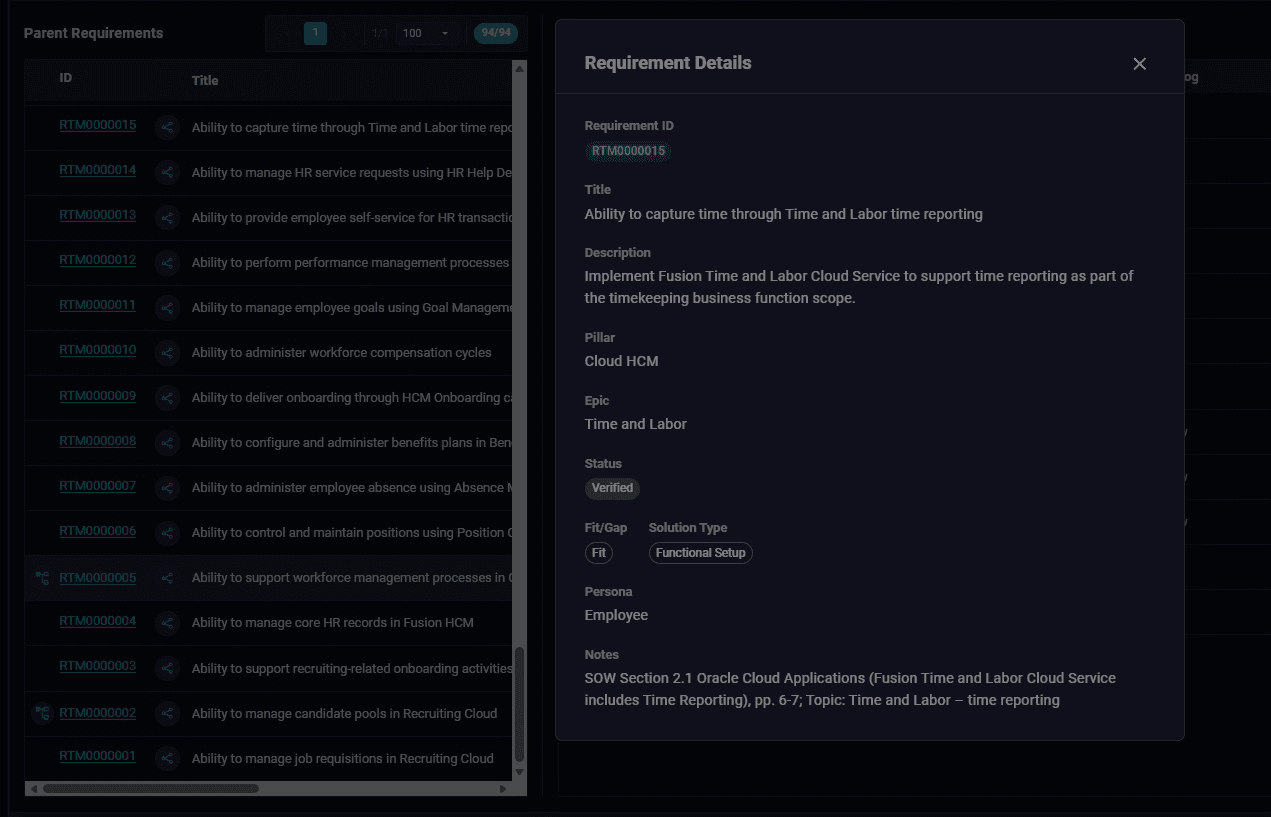Screen dimensions: 1271x817
Task: Click the Requirement Details heading
Action: [668, 63]
